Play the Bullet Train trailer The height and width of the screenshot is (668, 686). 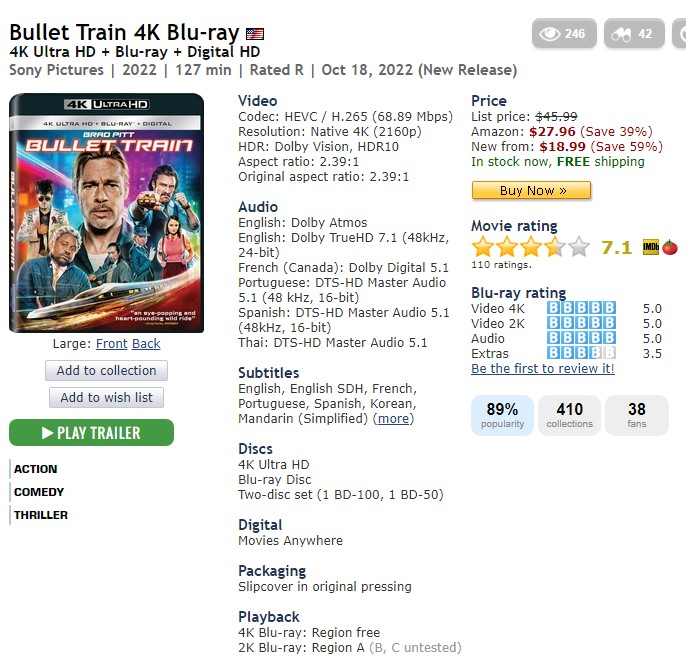tap(91, 433)
